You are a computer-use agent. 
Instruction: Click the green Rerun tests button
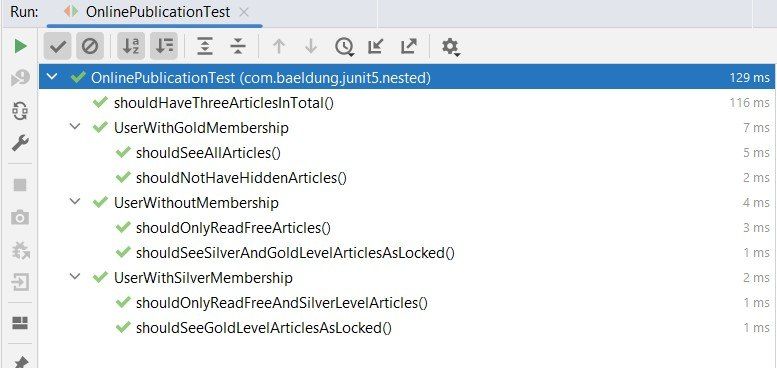[20, 47]
